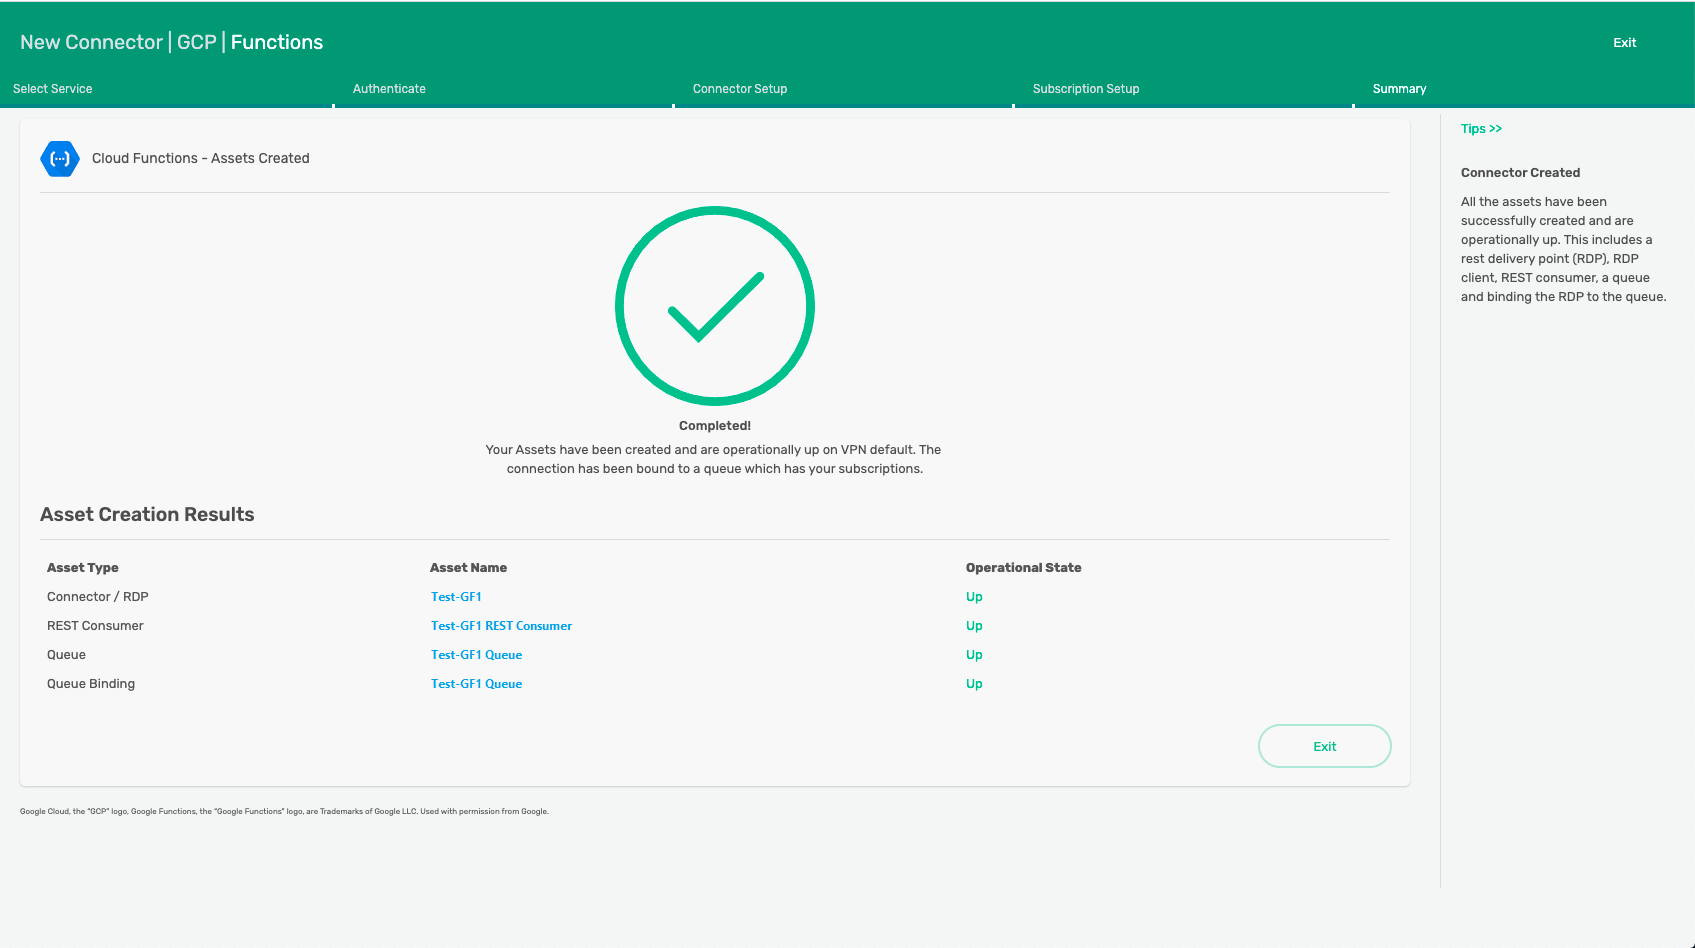Go to the Select Service step
This screenshot has height=948, width=1695.
point(53,89)
